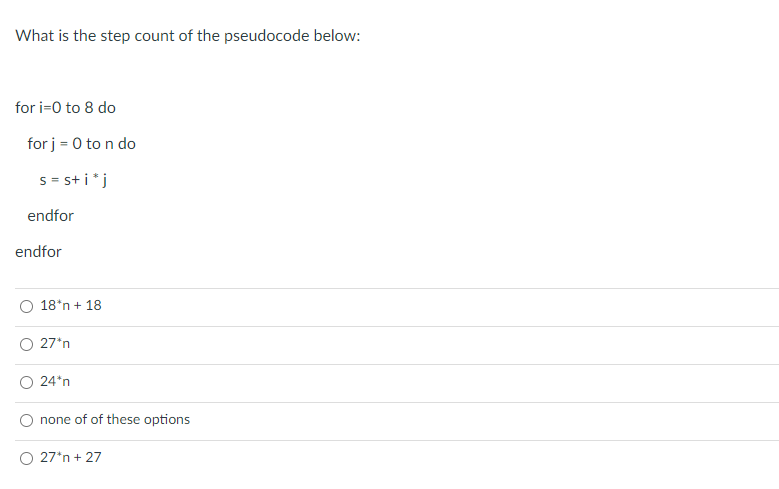Click the question prompt about step count
The width and height of the screenshot is (779, 489).
(188, 36)
